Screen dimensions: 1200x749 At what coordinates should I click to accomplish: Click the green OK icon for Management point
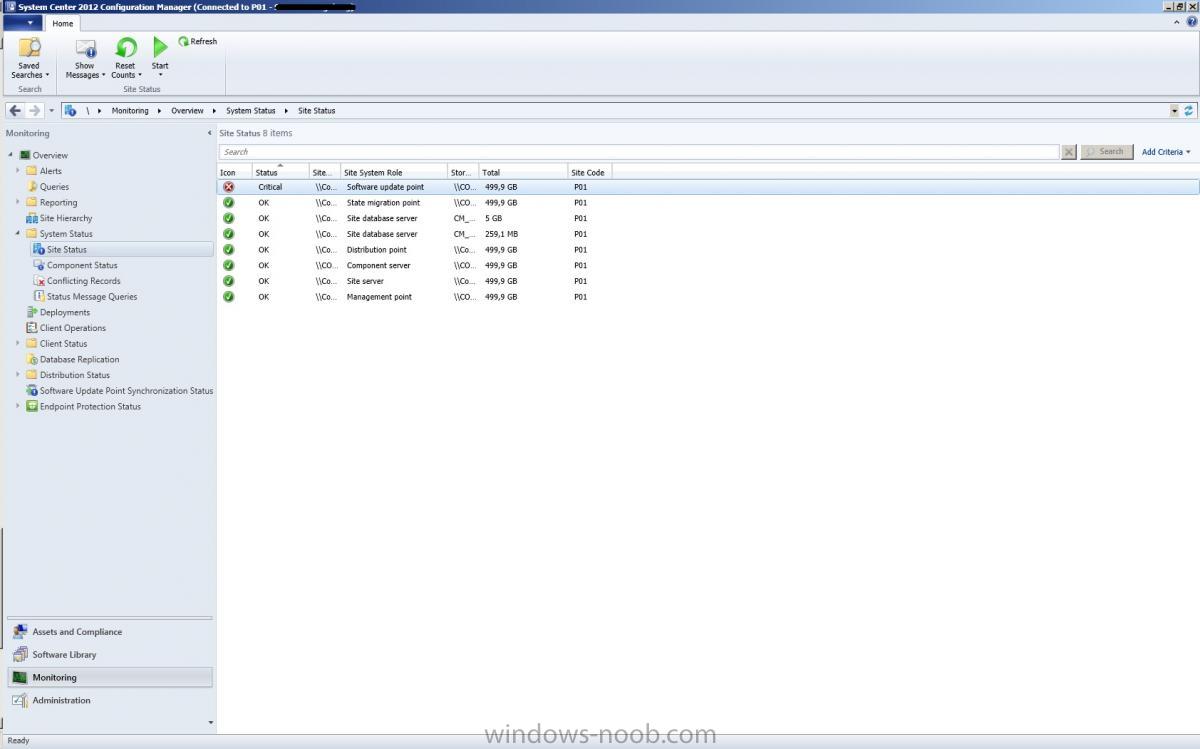pos(229,297)
